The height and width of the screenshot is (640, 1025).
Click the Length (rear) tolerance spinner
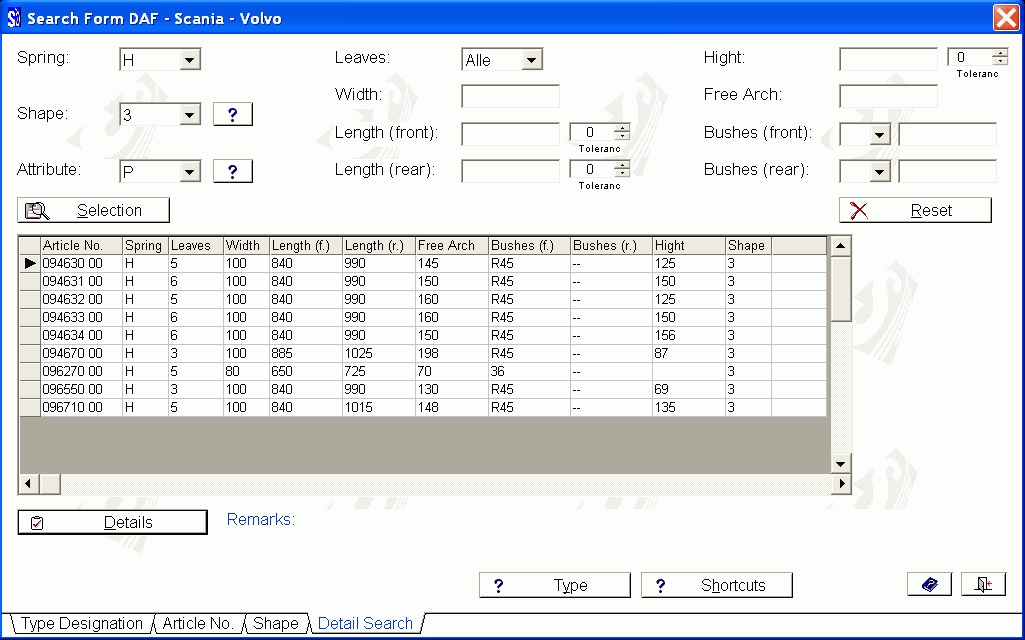(622, 169)
